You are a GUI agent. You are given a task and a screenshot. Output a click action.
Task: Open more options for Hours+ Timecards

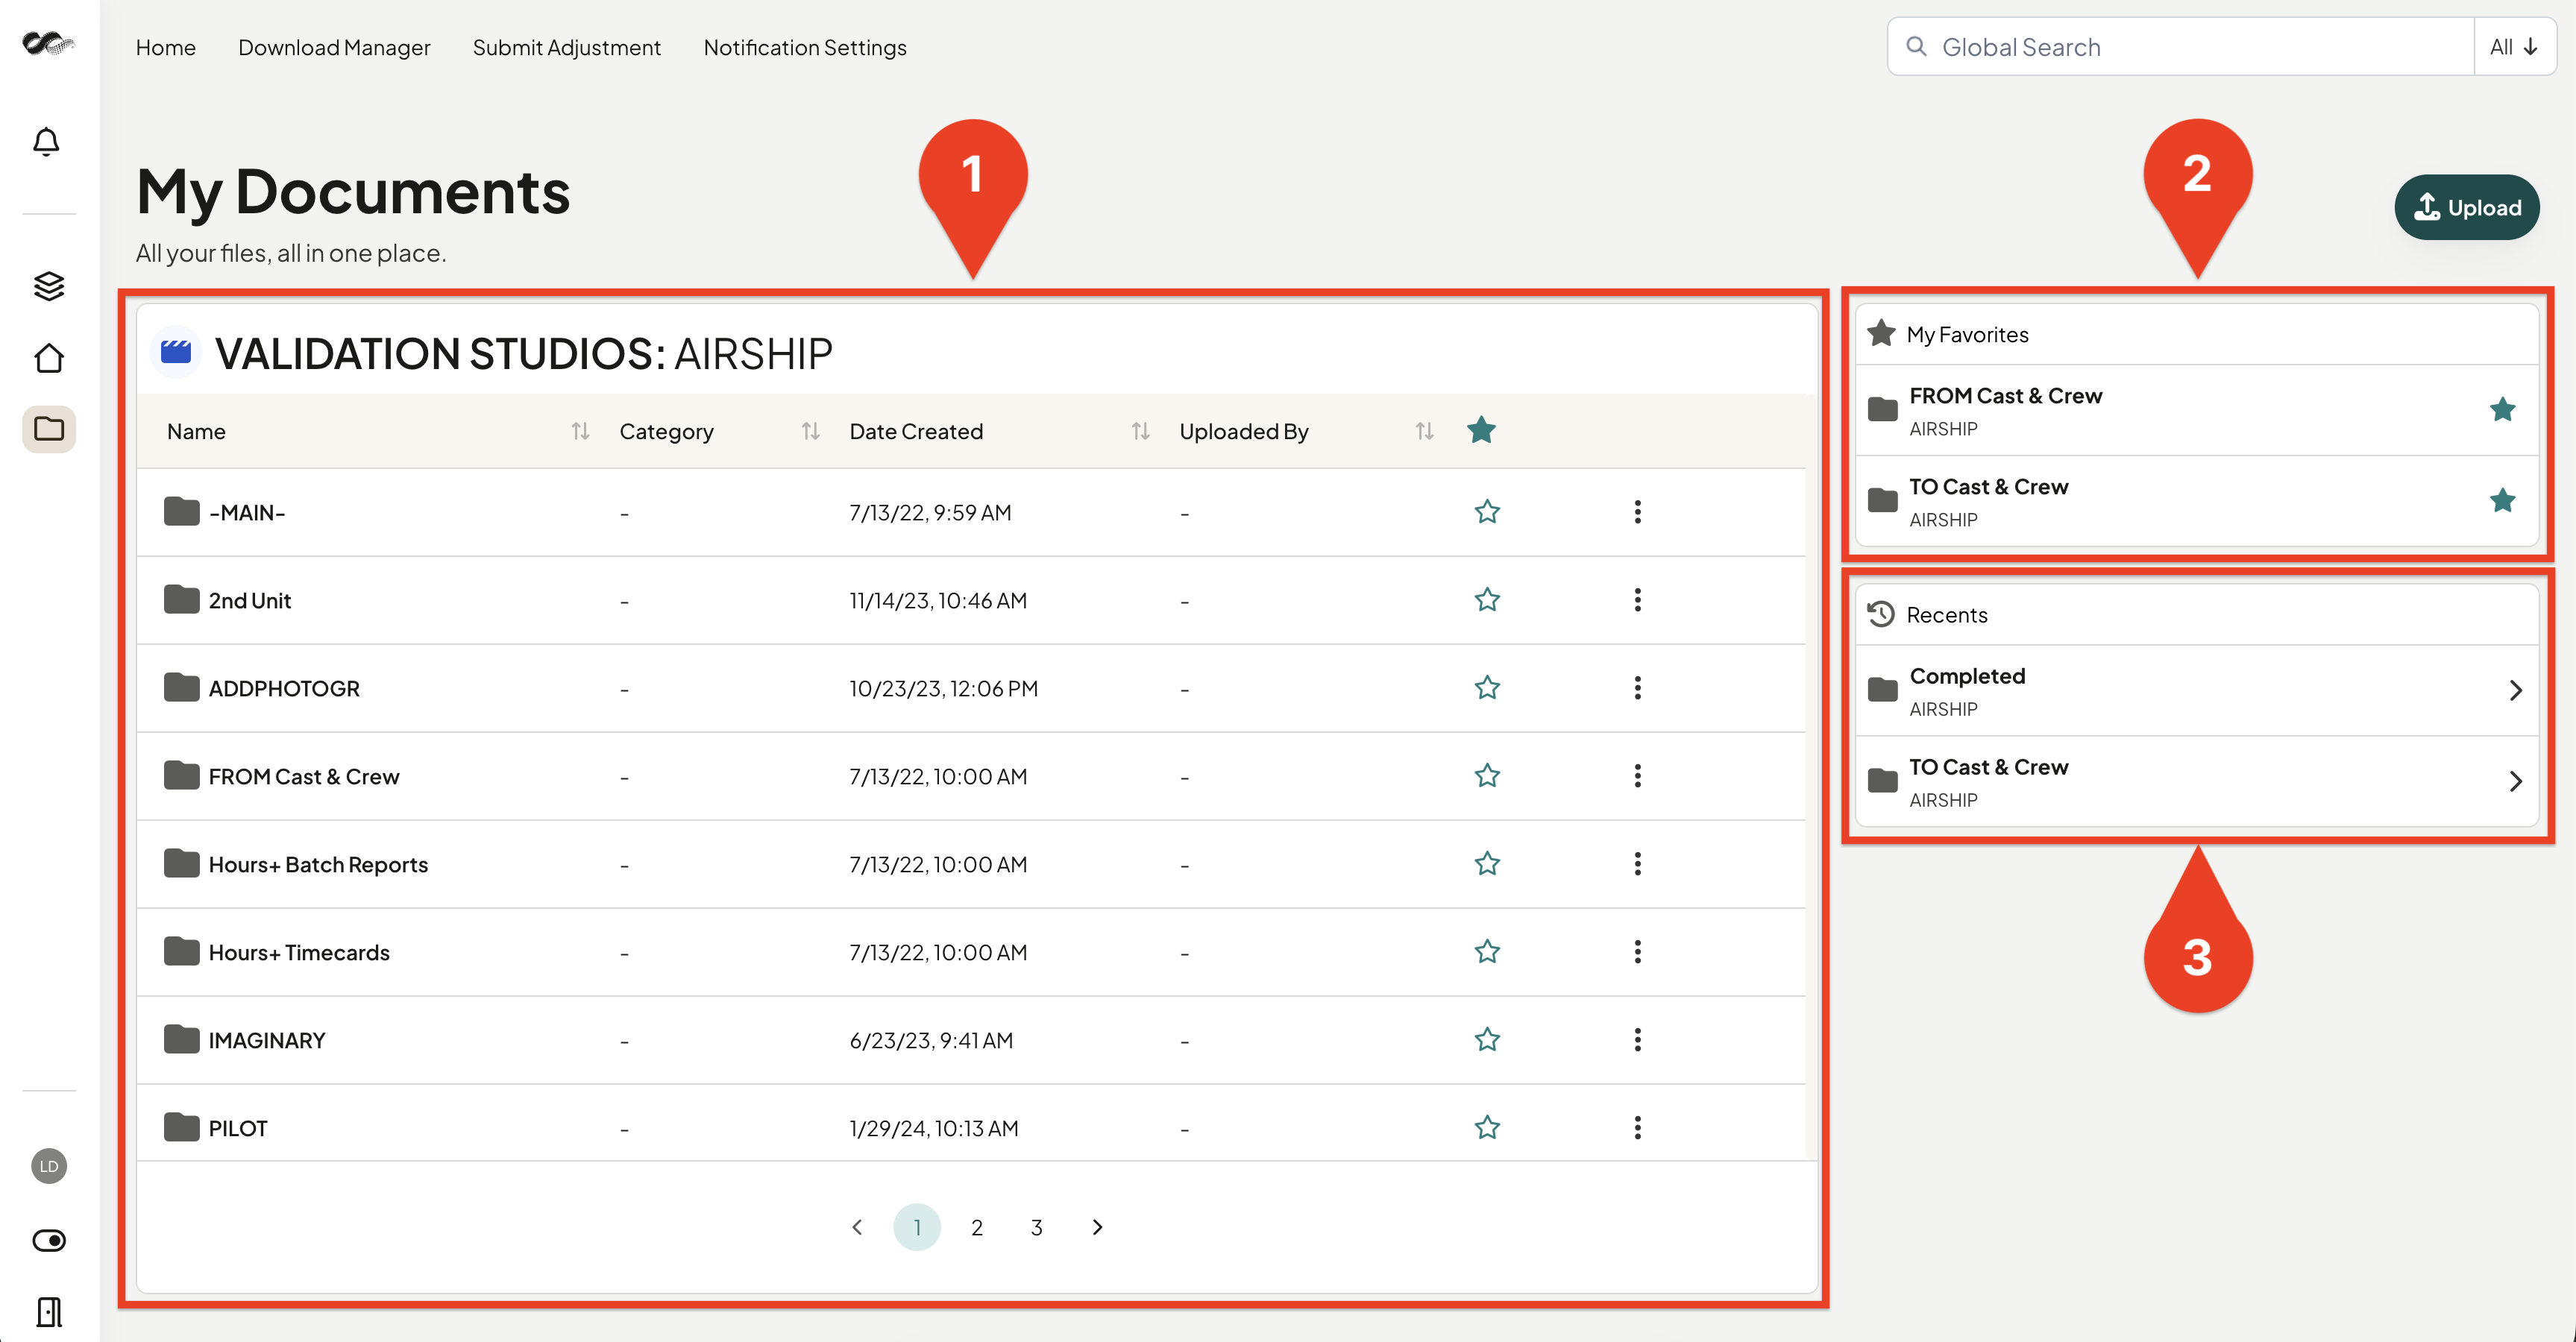pos(1637,952)
